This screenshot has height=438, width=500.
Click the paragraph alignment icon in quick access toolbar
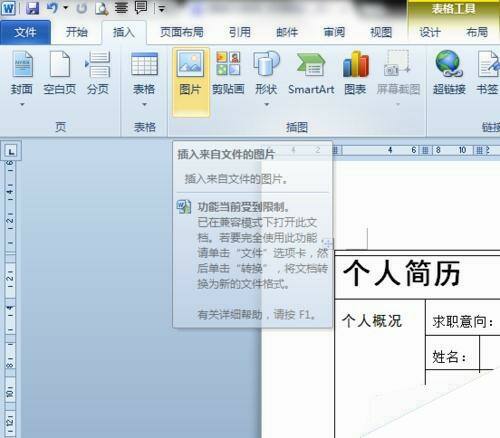(x=121, y=8)
